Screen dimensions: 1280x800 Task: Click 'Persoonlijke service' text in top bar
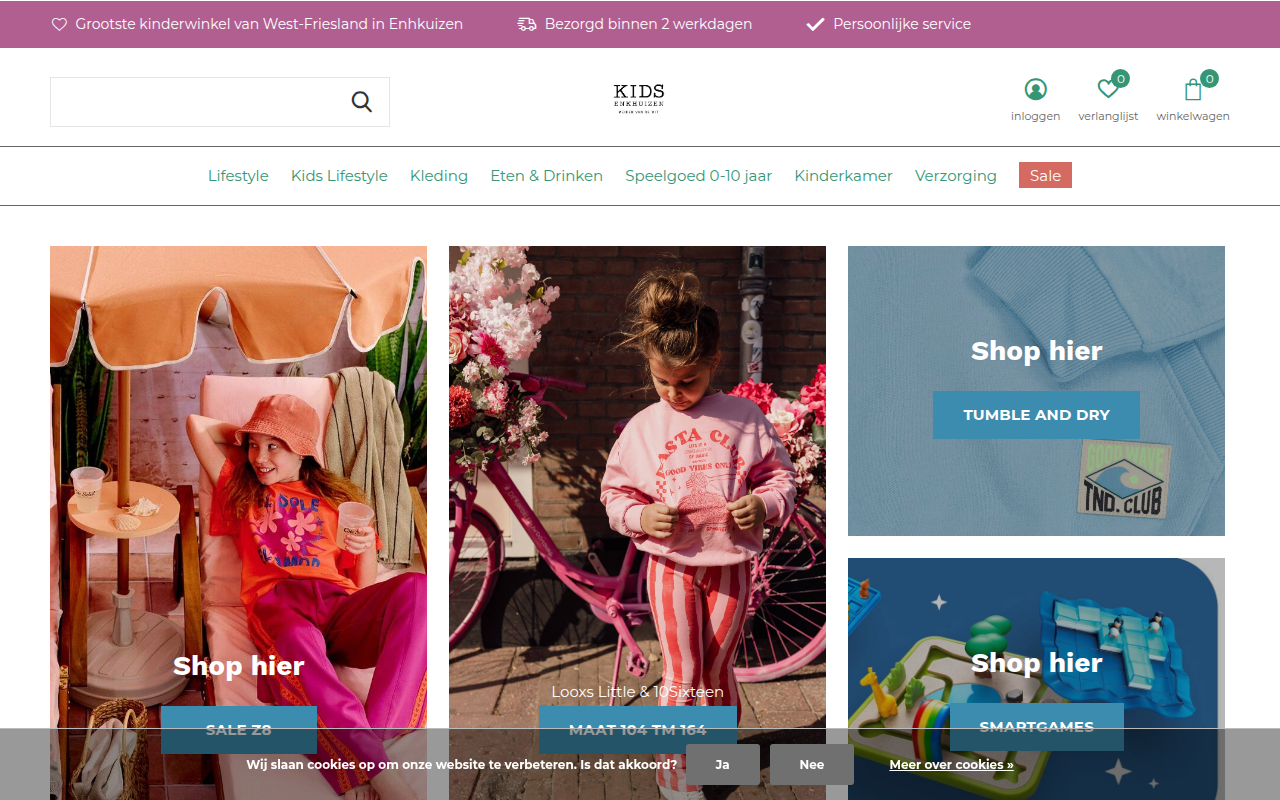pos(902,24)
